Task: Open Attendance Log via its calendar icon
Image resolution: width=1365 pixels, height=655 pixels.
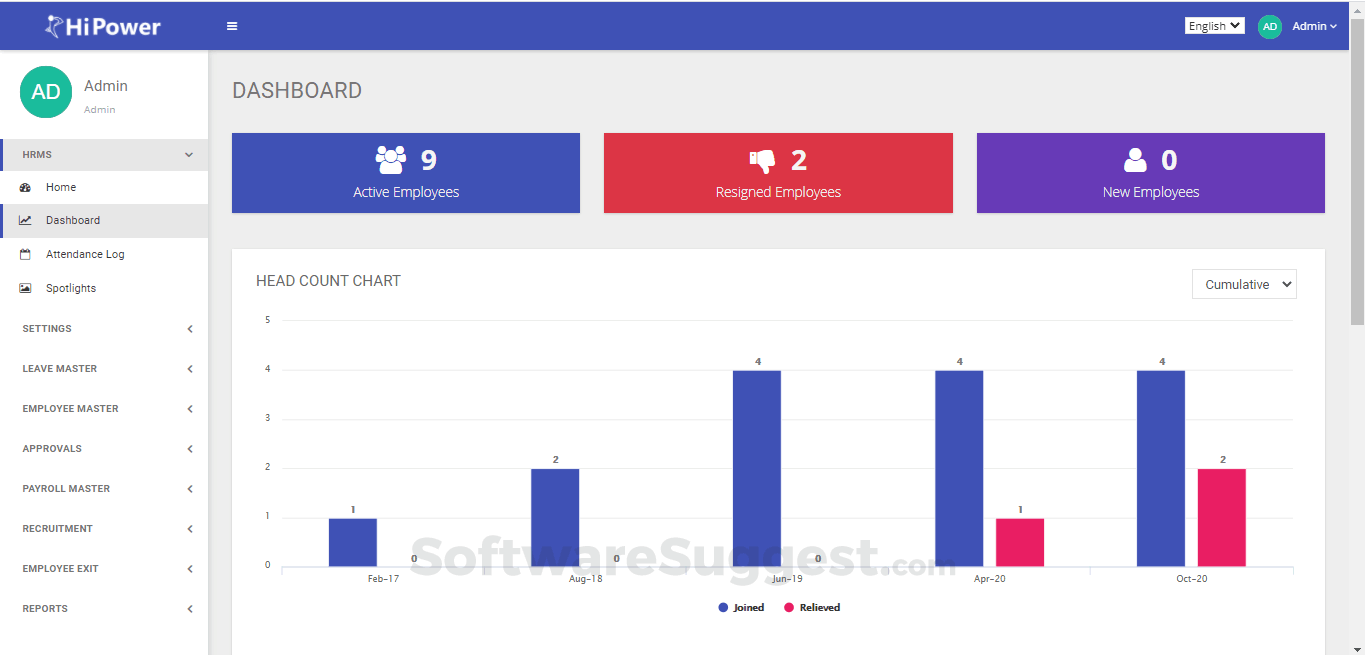Action: pos(24,254)
